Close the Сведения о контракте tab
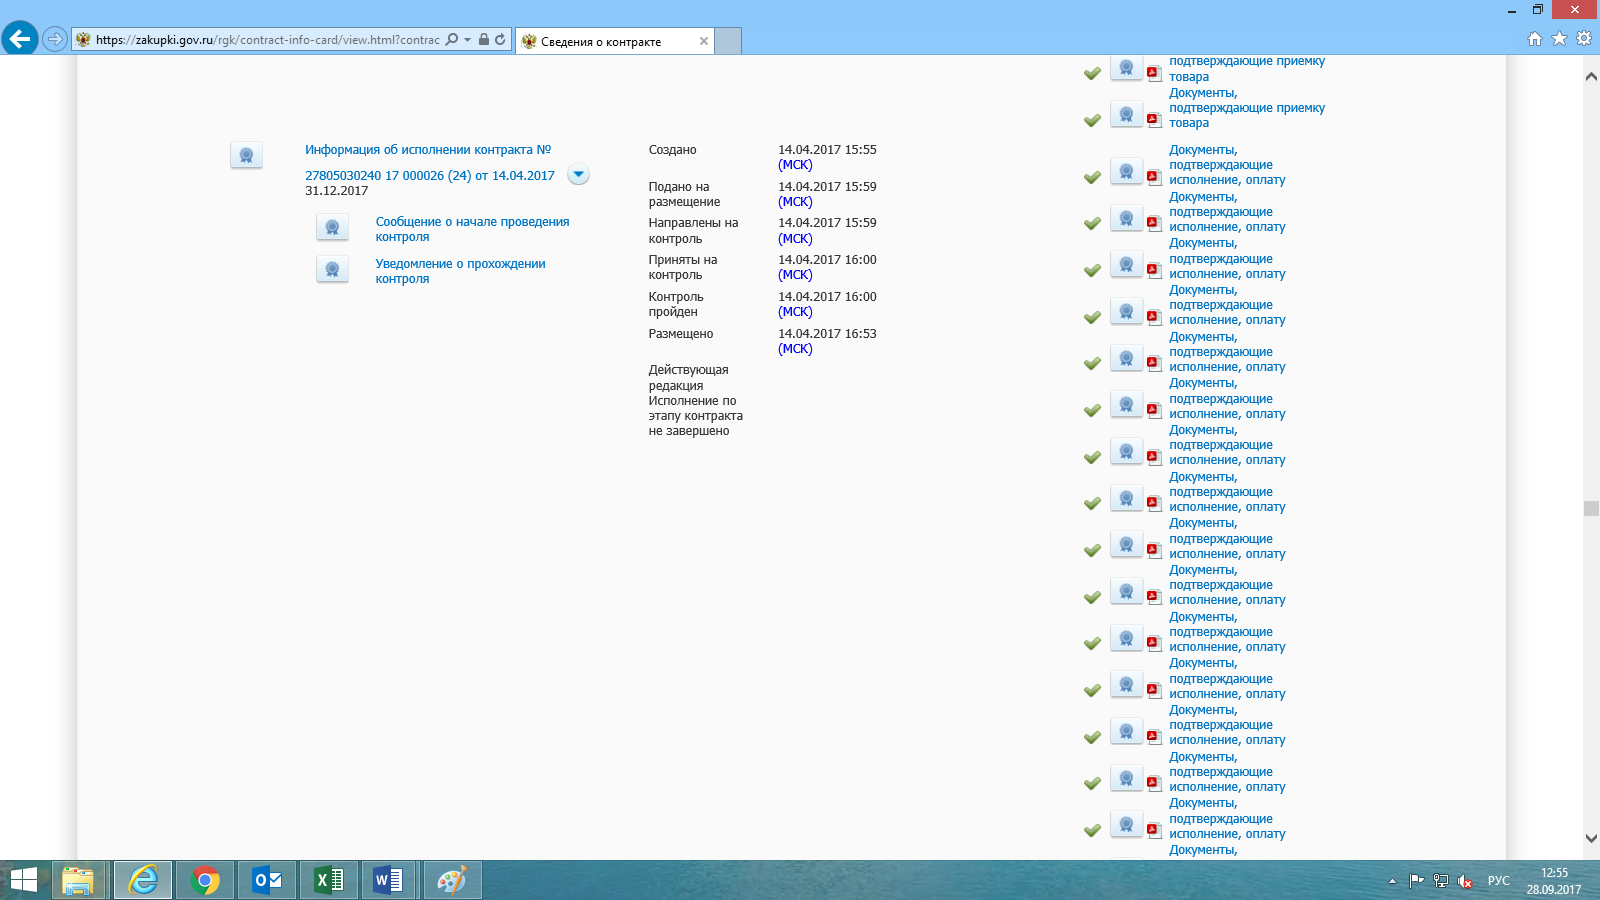Viewport: 1600px width, 900px height. point(704,41)
